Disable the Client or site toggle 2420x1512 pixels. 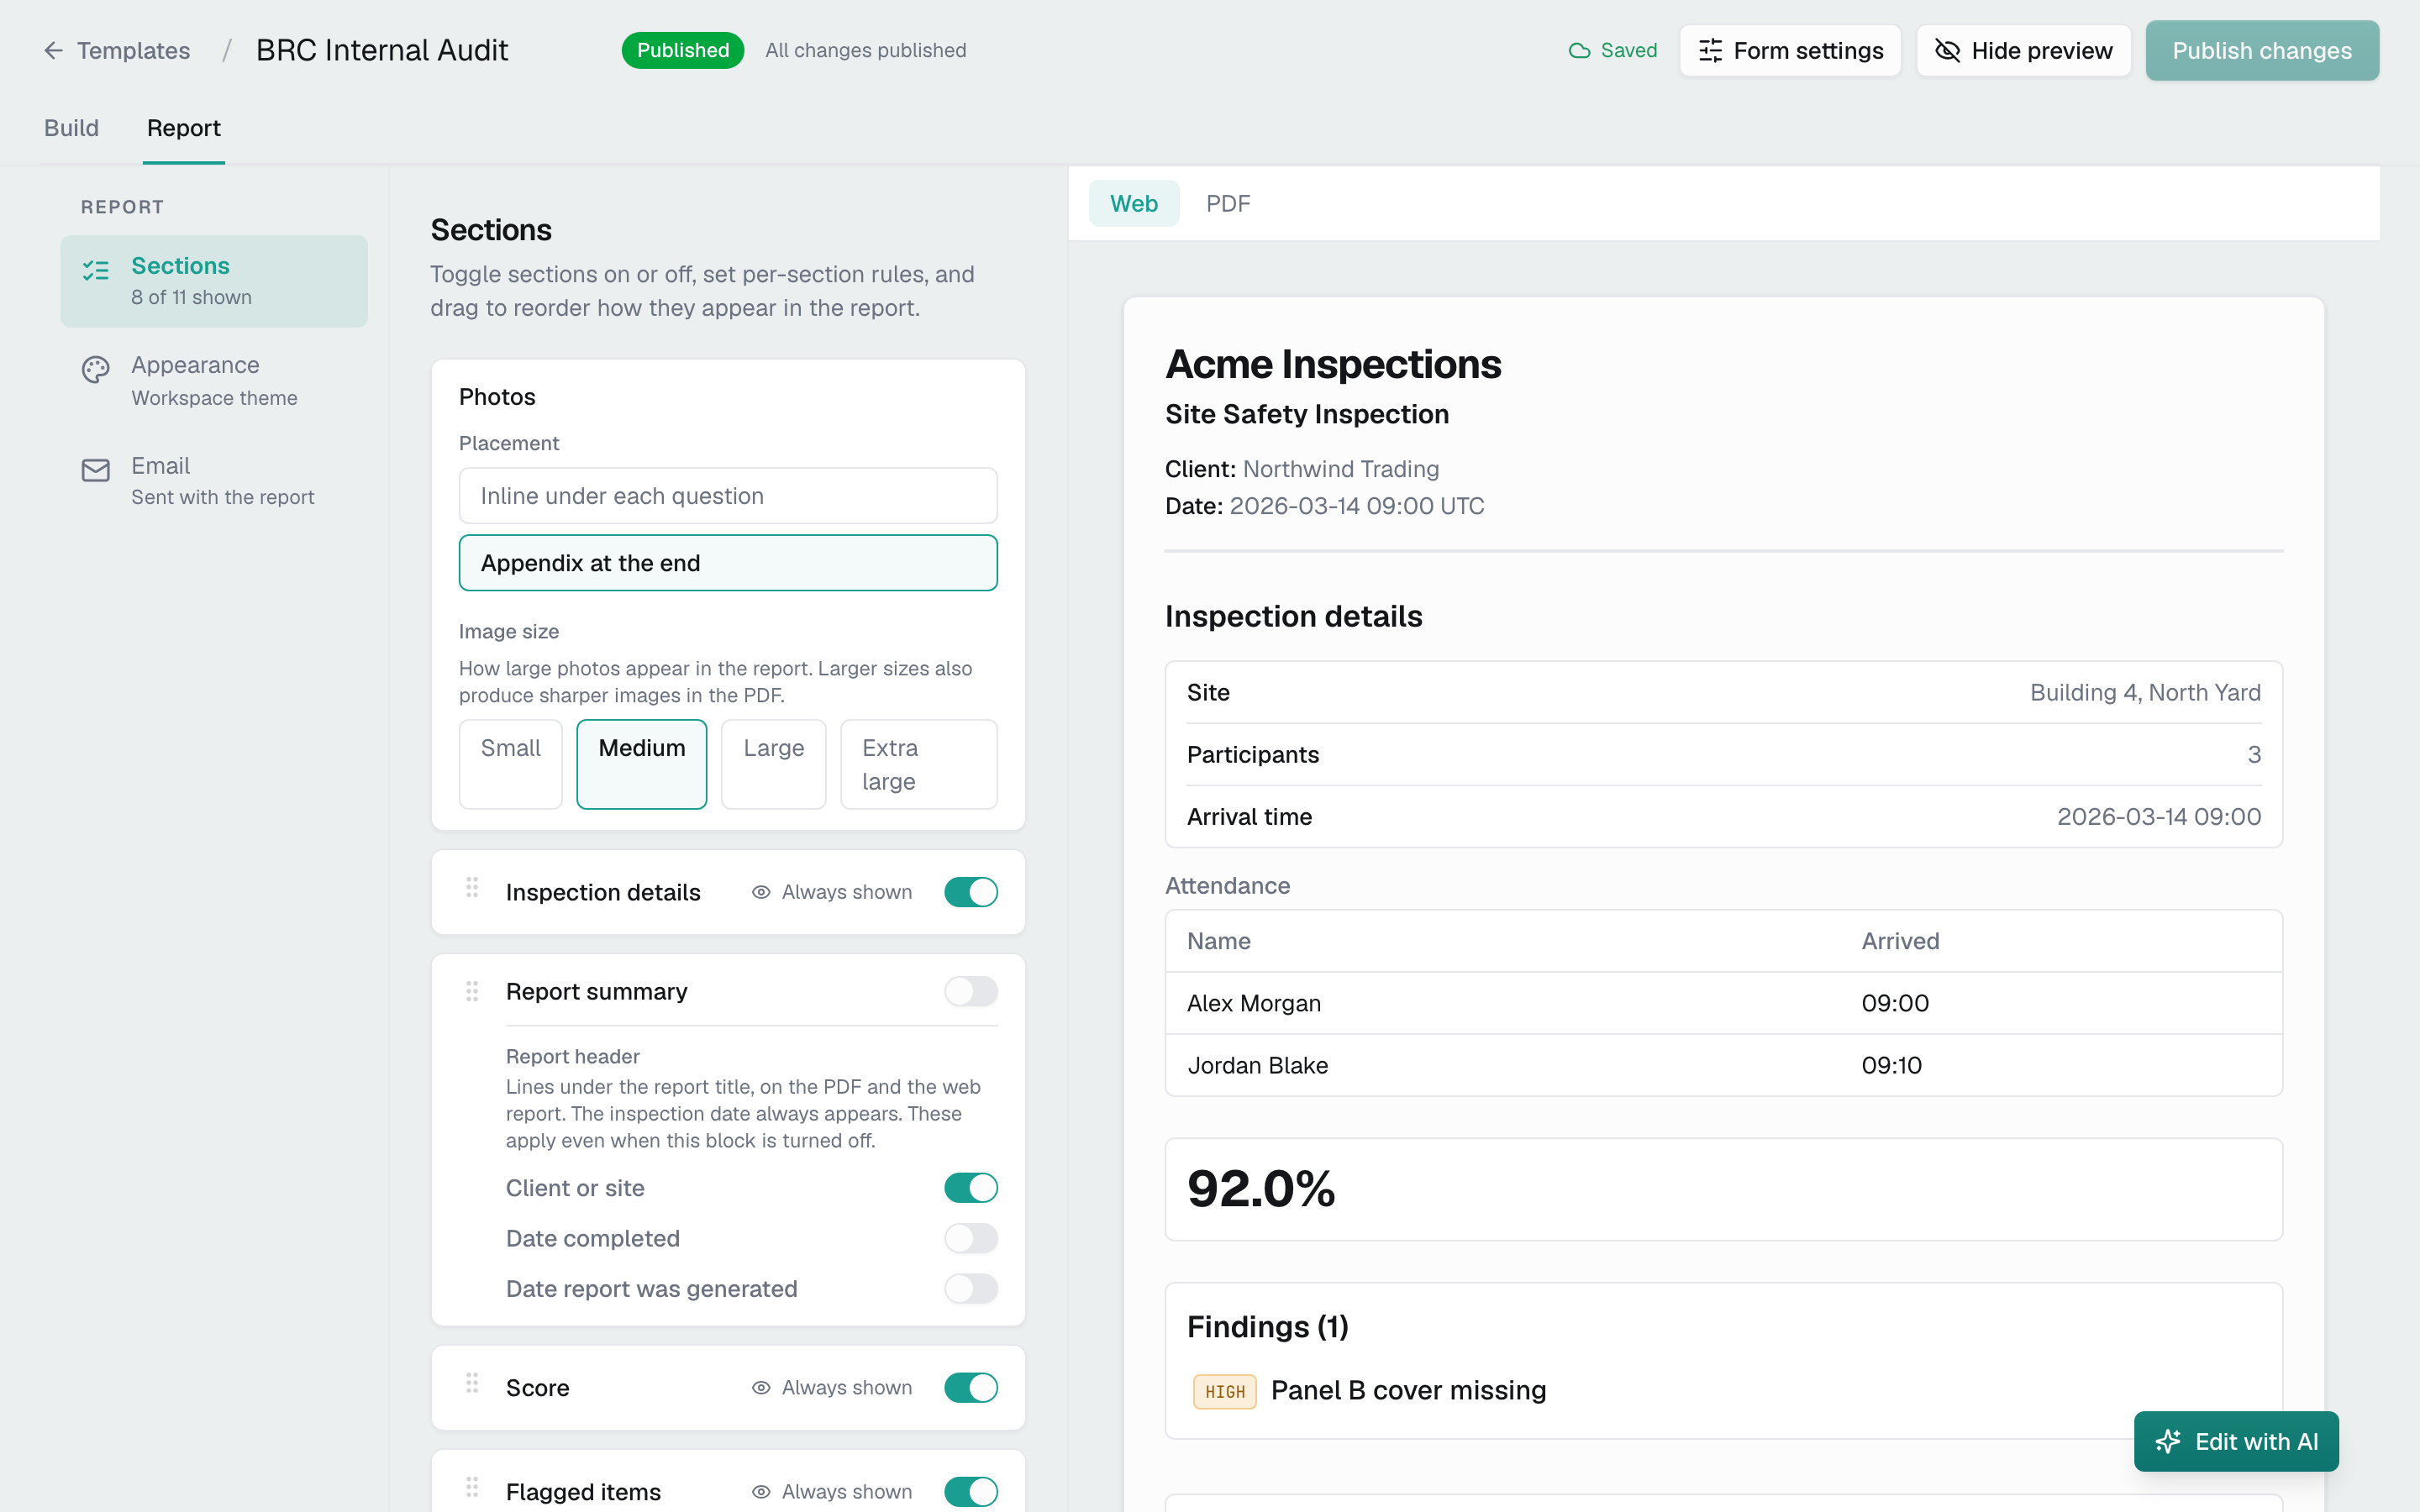(x=971, y=1188)
